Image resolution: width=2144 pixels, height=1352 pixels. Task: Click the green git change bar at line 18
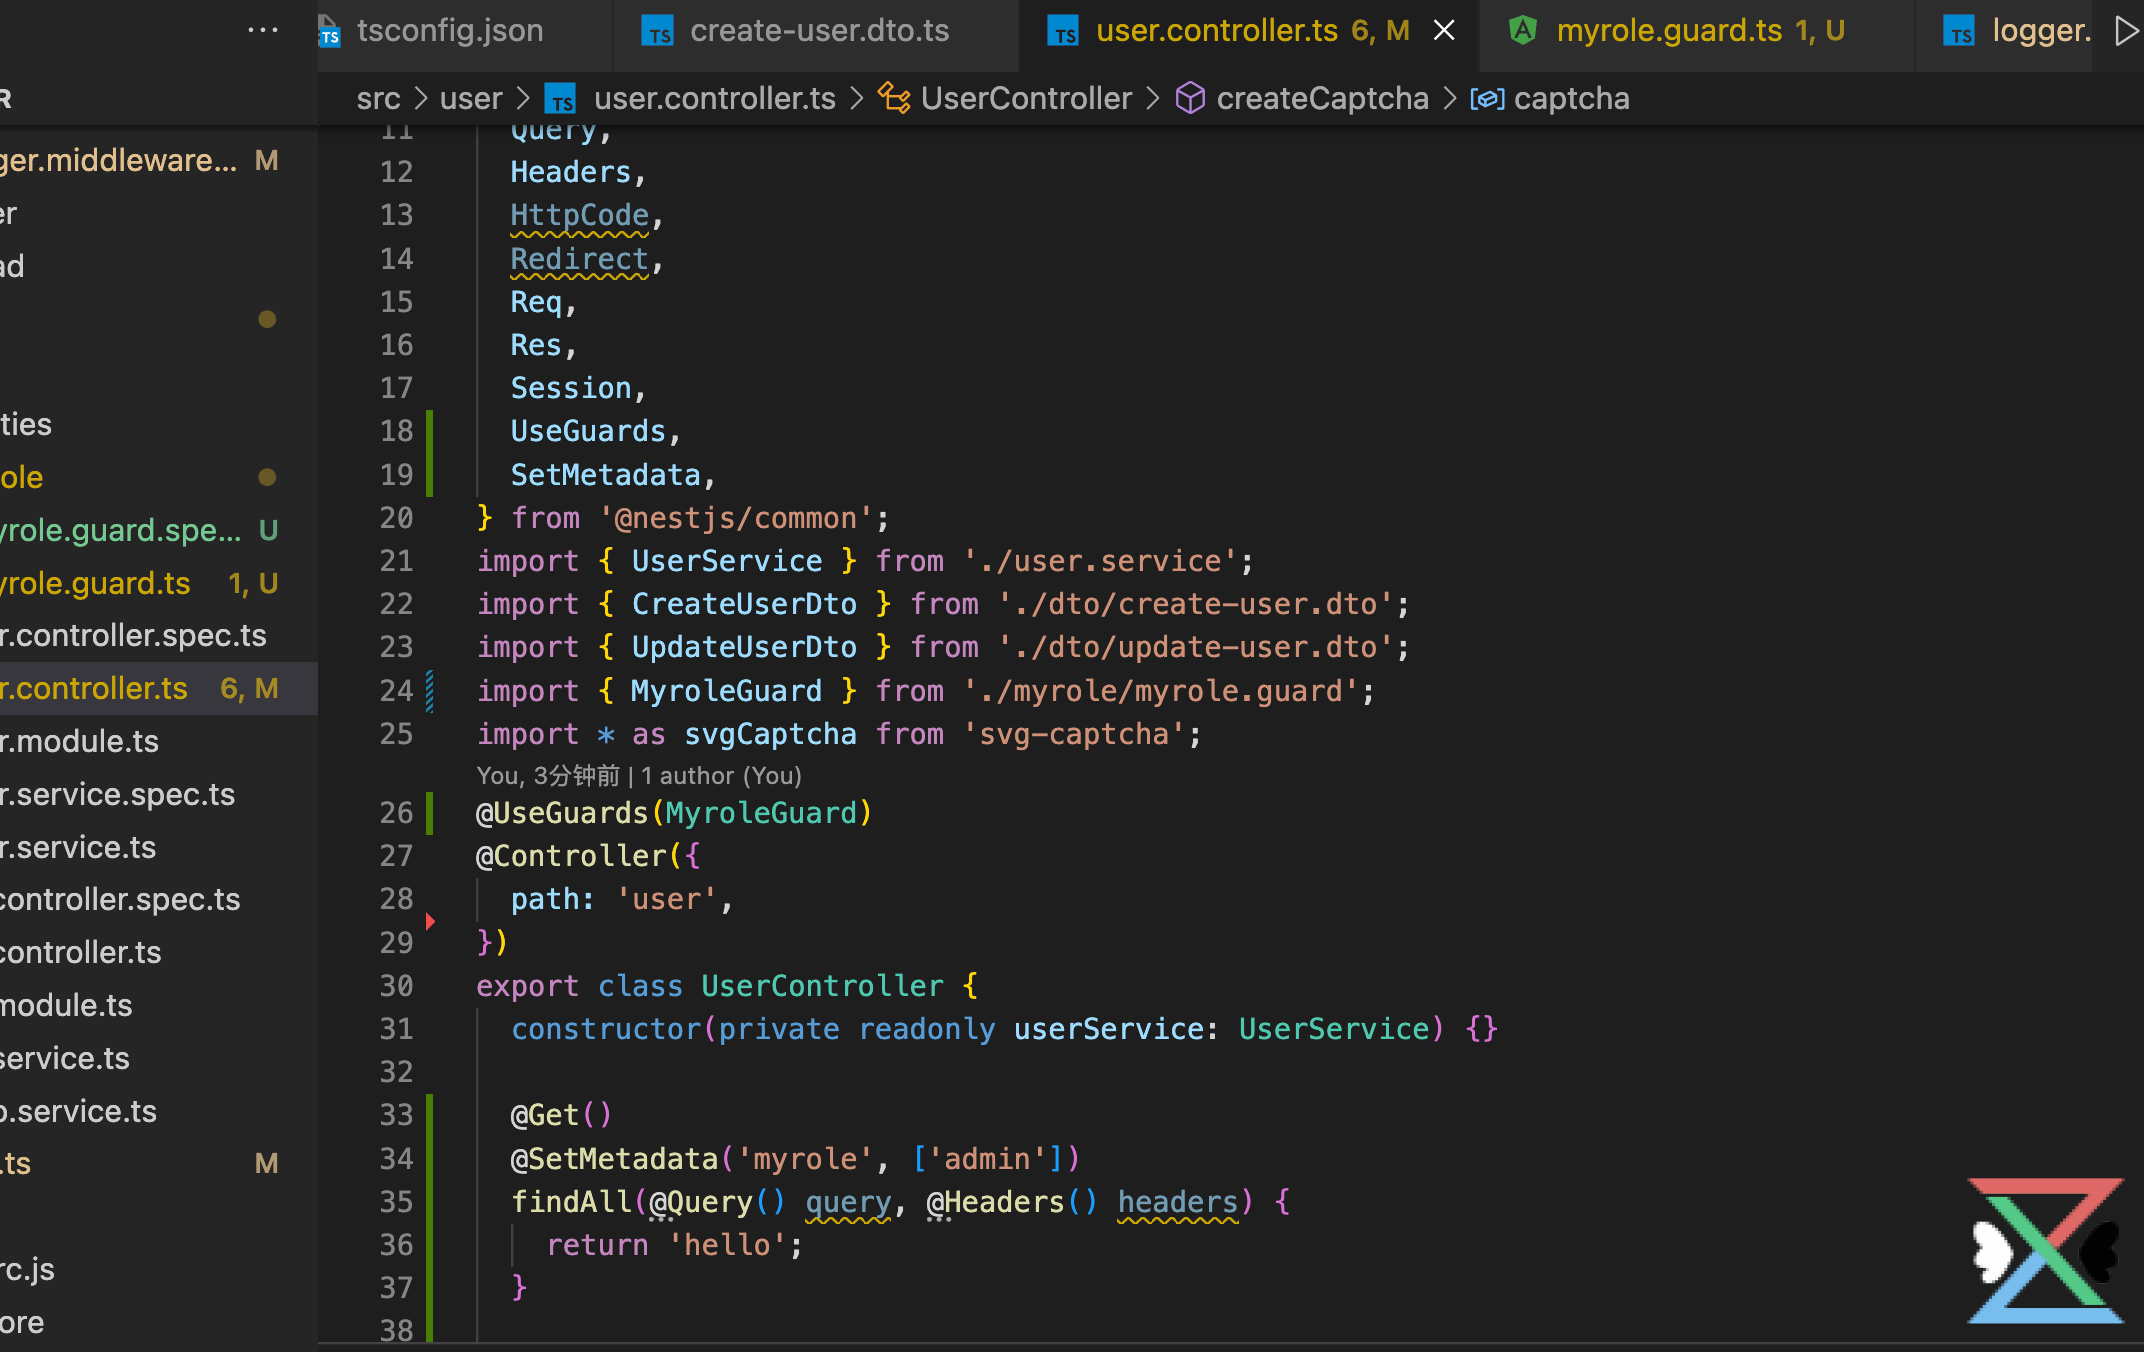tap(430, 432)
